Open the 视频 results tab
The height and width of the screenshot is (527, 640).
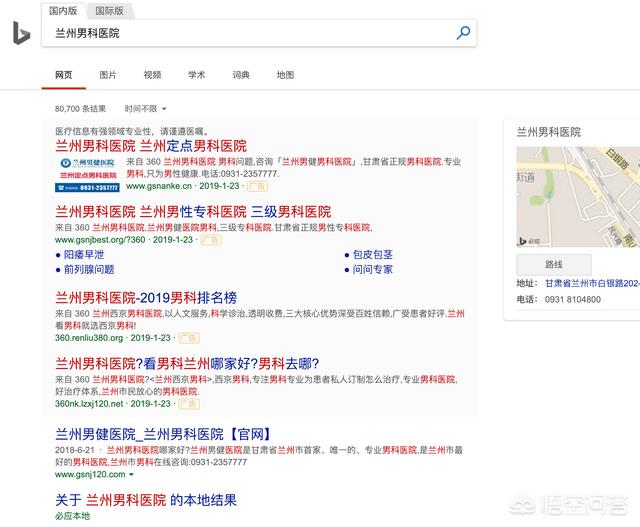[152, 75]
